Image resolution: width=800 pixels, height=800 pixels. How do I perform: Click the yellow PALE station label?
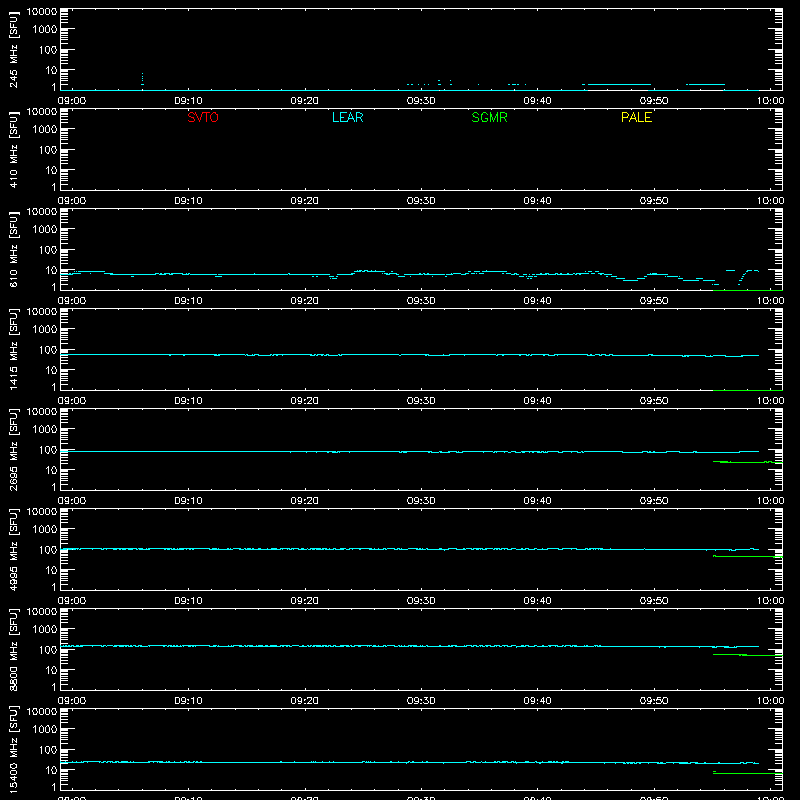(x=636, y=117)
